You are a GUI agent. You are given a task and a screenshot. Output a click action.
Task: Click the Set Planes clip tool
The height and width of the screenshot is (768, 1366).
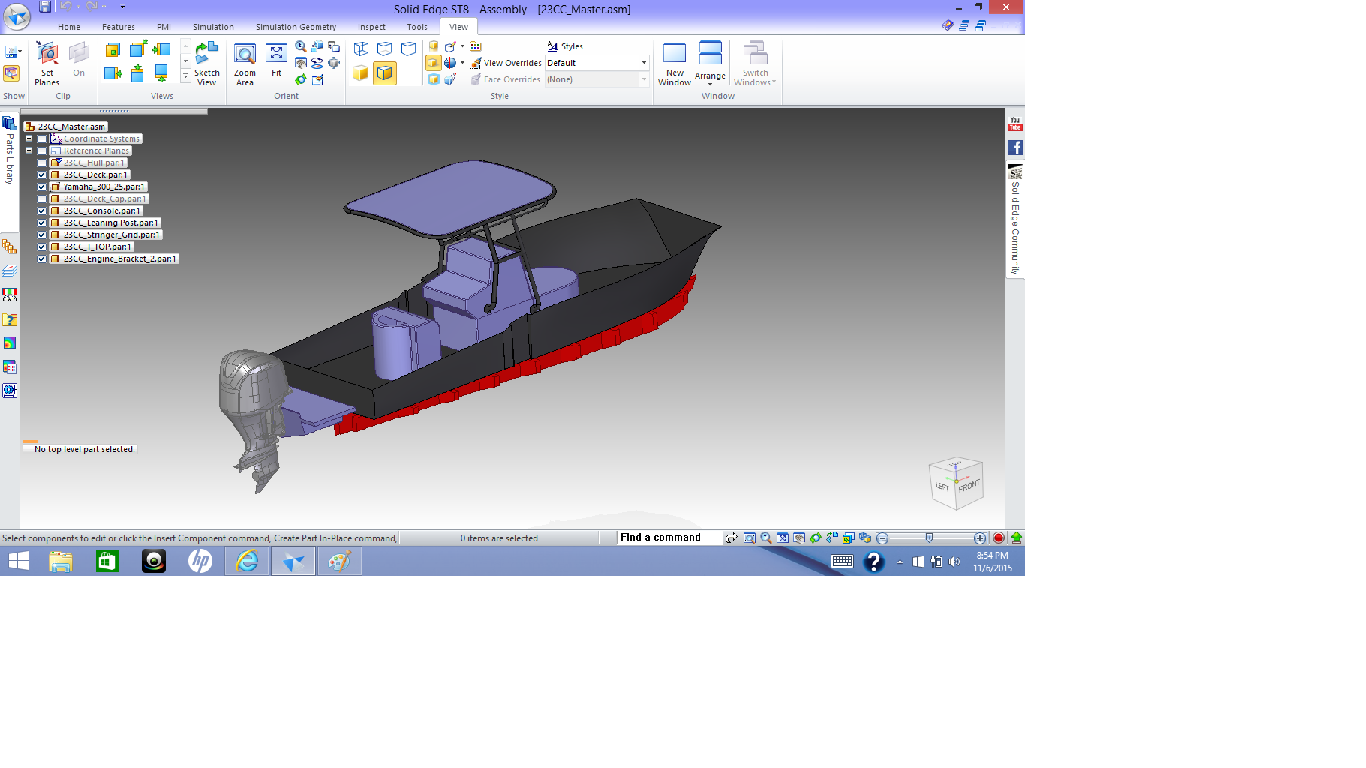click(47, 62)
